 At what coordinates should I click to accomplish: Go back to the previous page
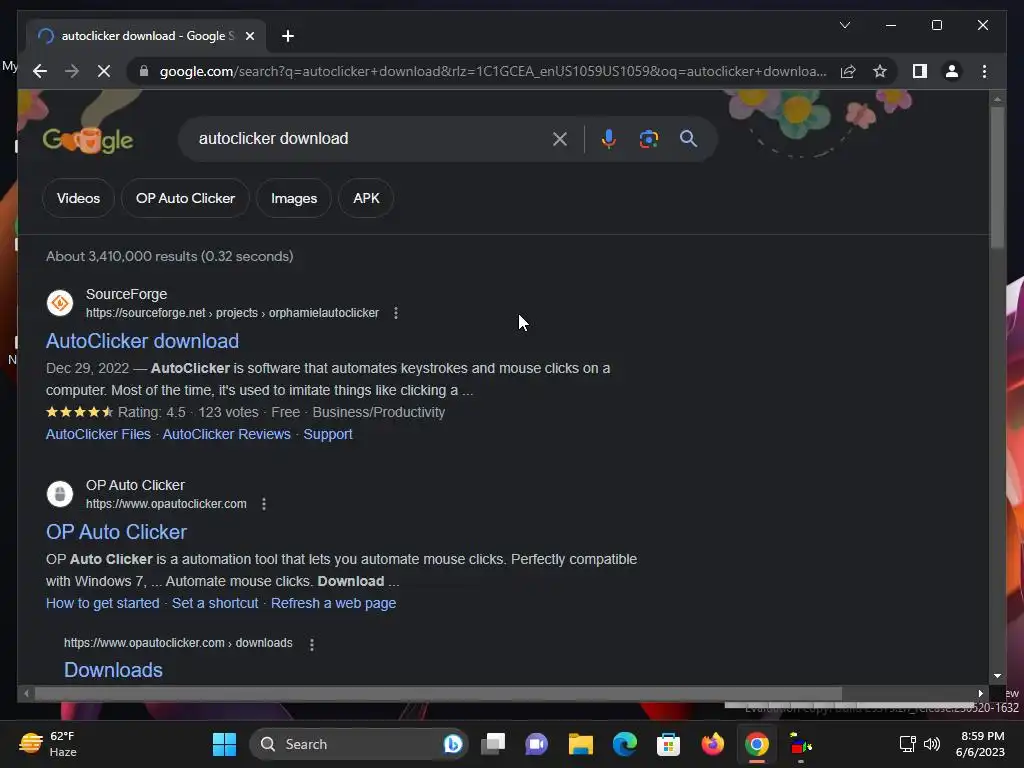point(40,71)
